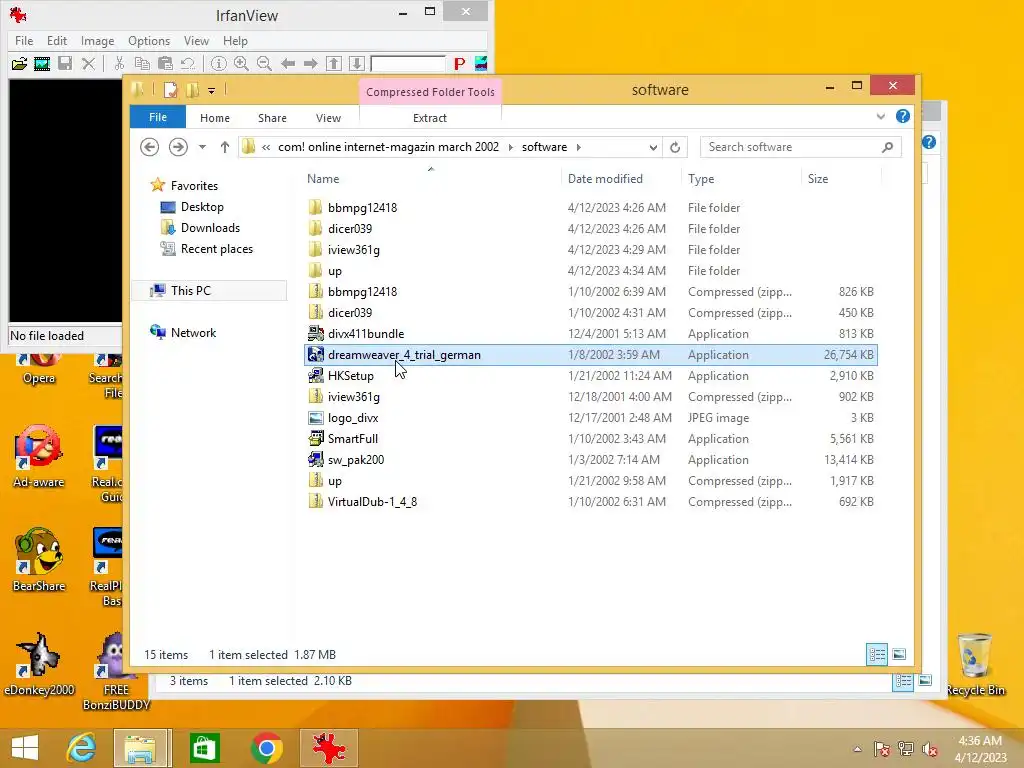Expand the address bar history dropdown
Image resolution: width=1024 pixels, height=768 pixels.
(653, 148)
